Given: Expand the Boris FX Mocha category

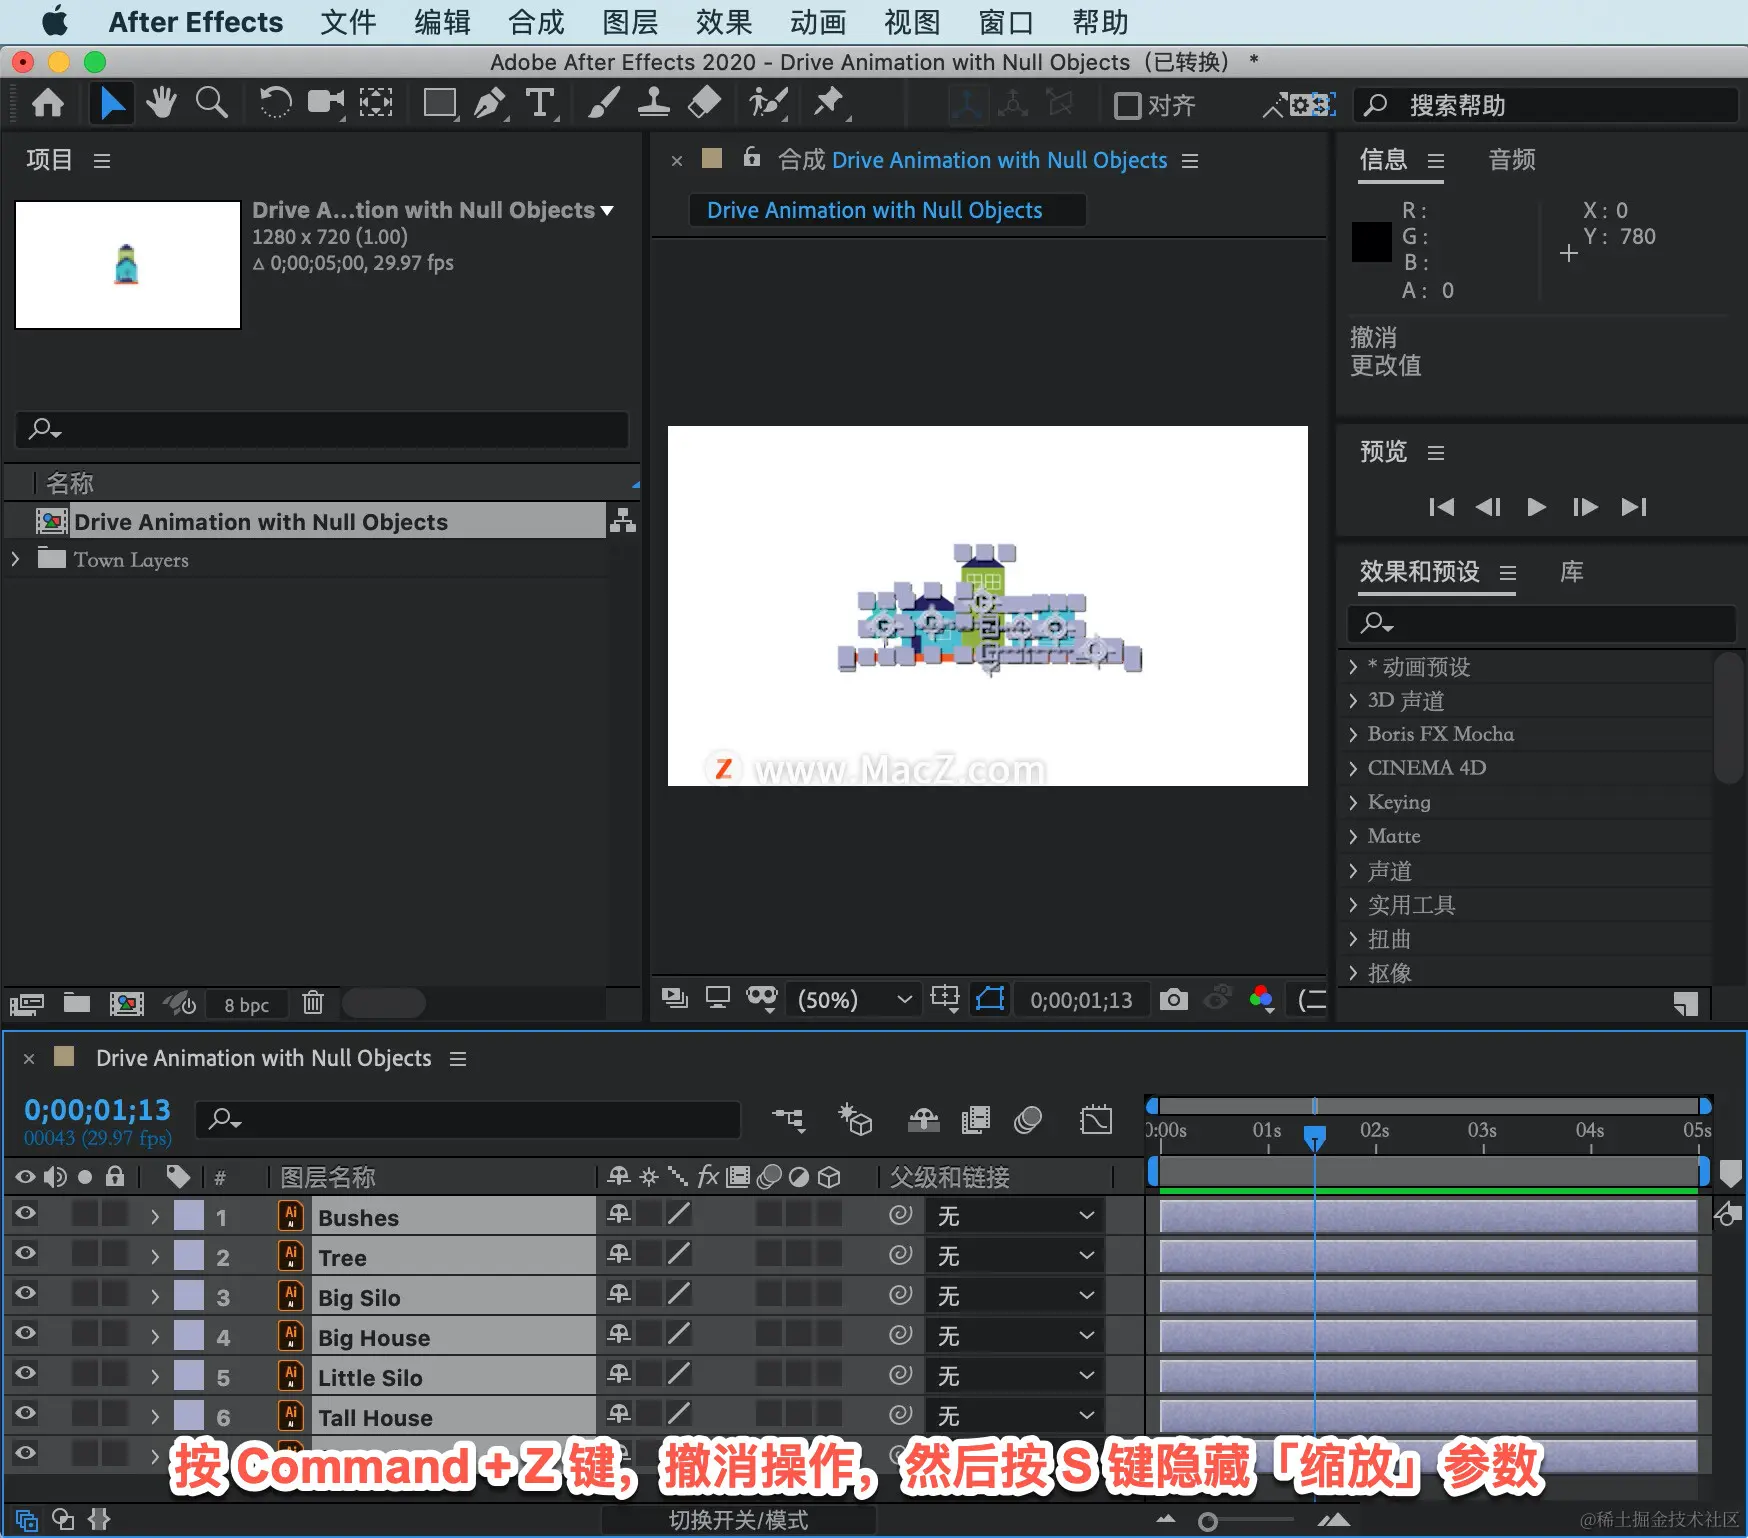Looking at the screenshot, I should (x=1353, y=734).
